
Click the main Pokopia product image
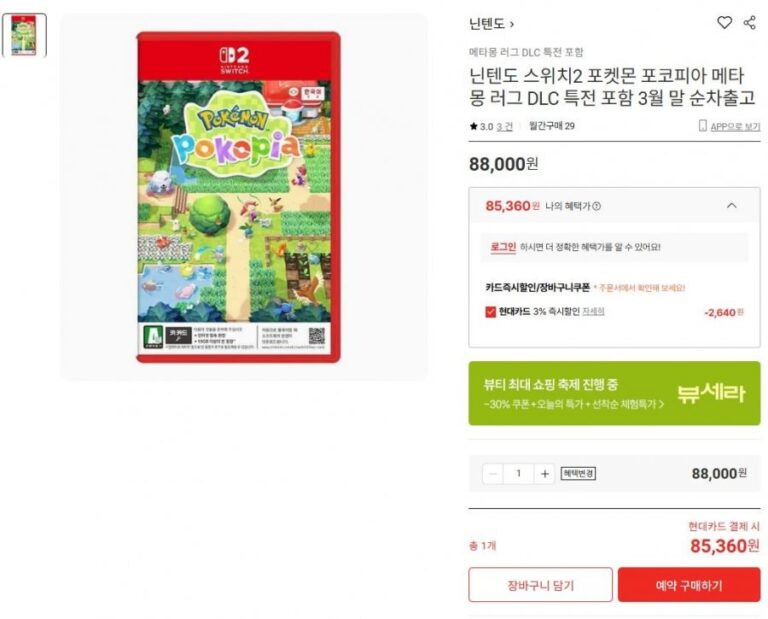coord(239,197)
